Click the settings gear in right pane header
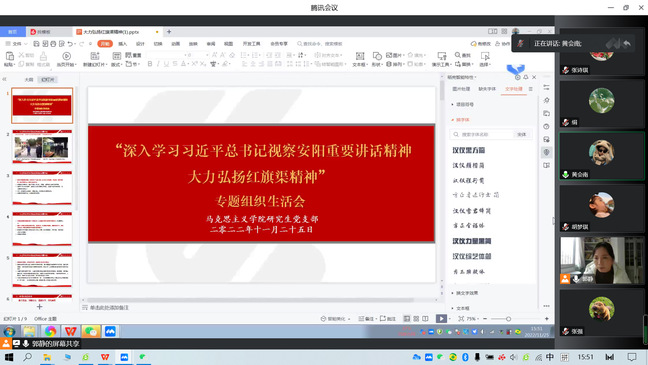The height and width of the screenshot is (365, 648). pos(517,77)
